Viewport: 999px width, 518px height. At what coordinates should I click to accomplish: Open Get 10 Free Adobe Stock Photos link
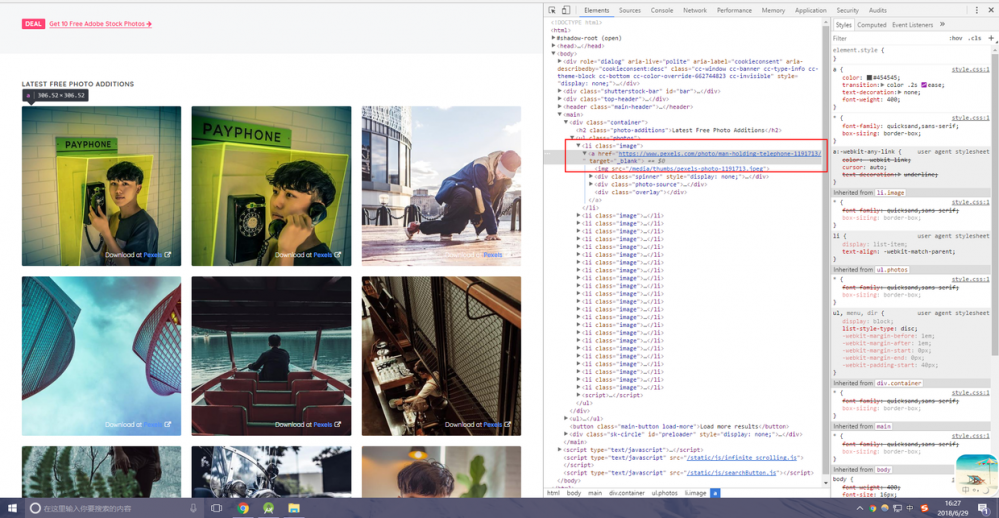(x=100, y=24)
